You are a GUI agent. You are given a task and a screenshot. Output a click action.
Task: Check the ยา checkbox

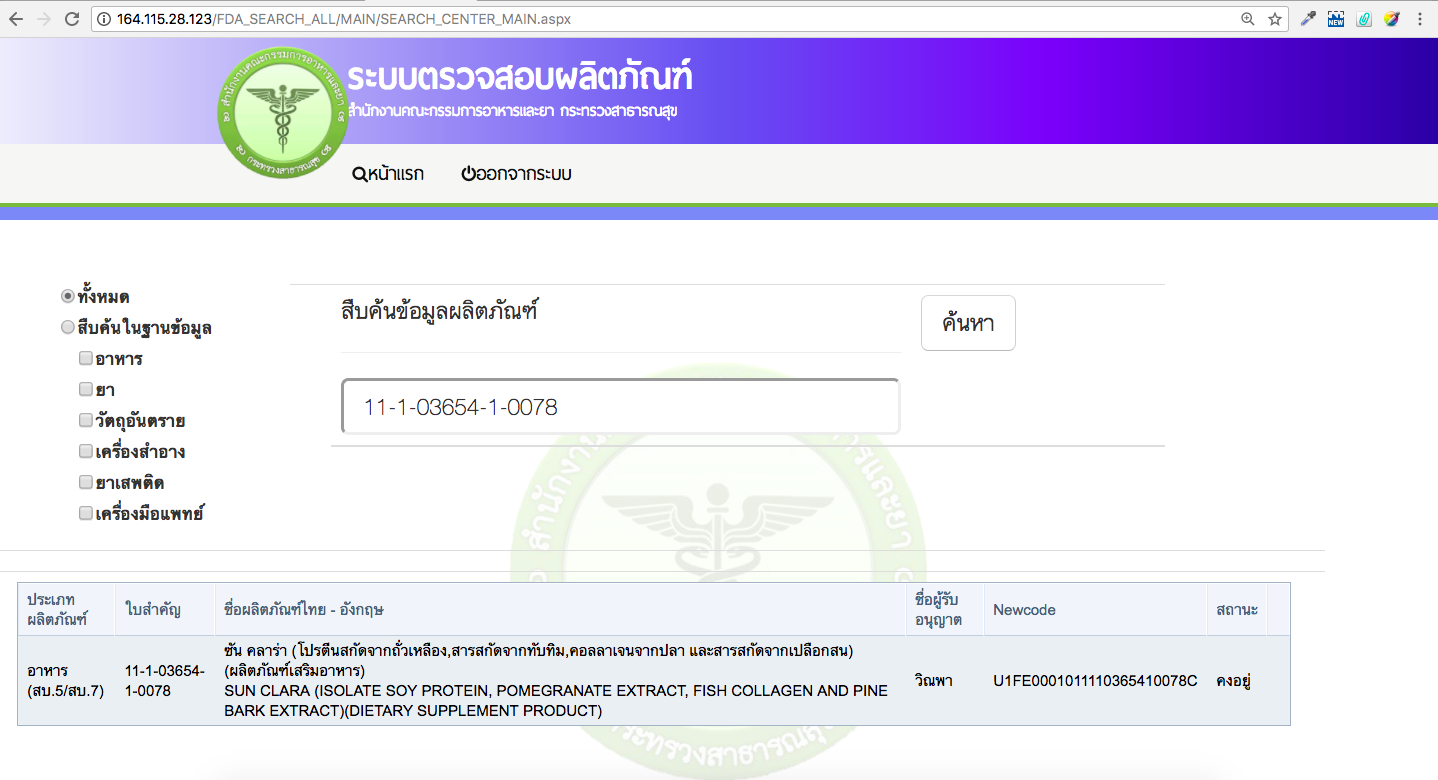(86, 389)
